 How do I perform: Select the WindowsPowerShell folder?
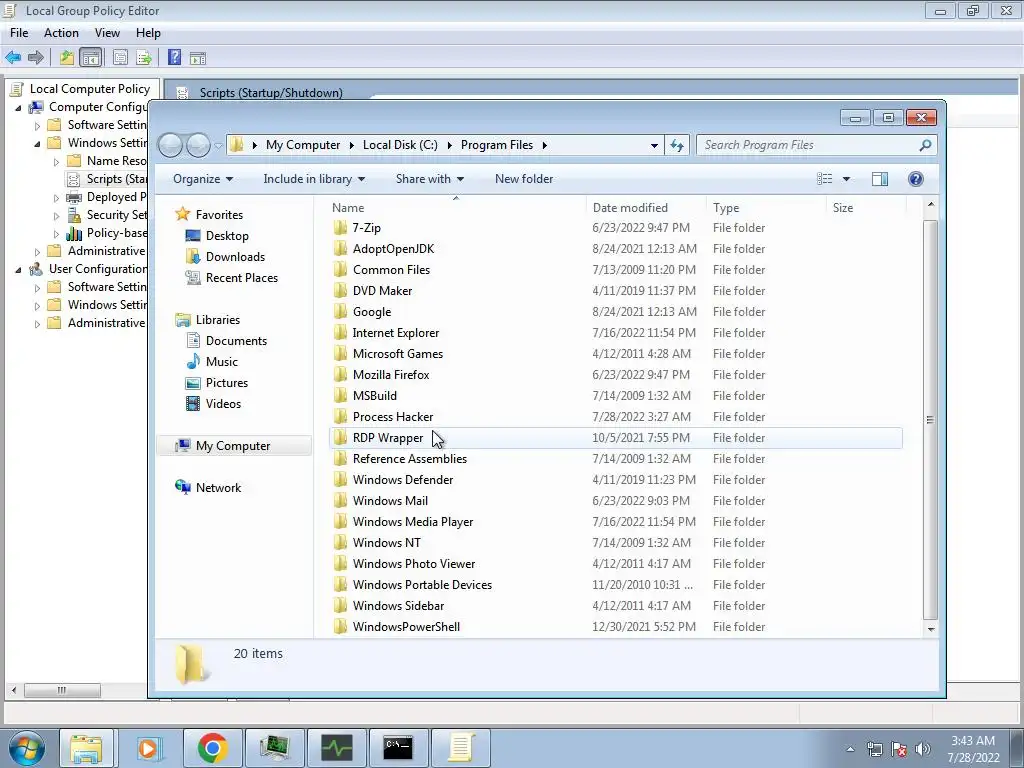click(616, 627)
